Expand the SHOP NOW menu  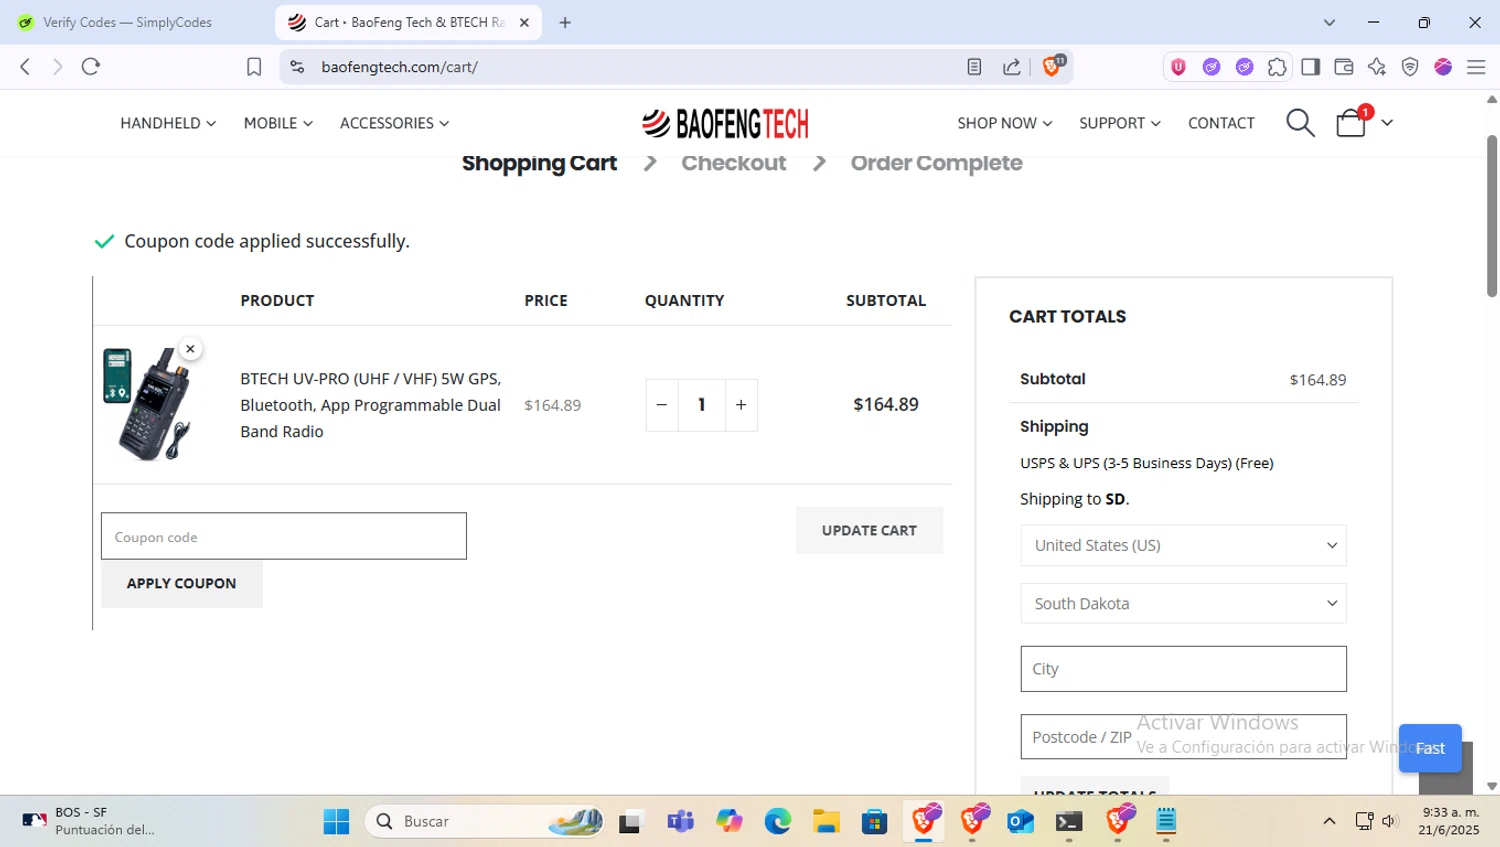click(x=1005, y=123)
